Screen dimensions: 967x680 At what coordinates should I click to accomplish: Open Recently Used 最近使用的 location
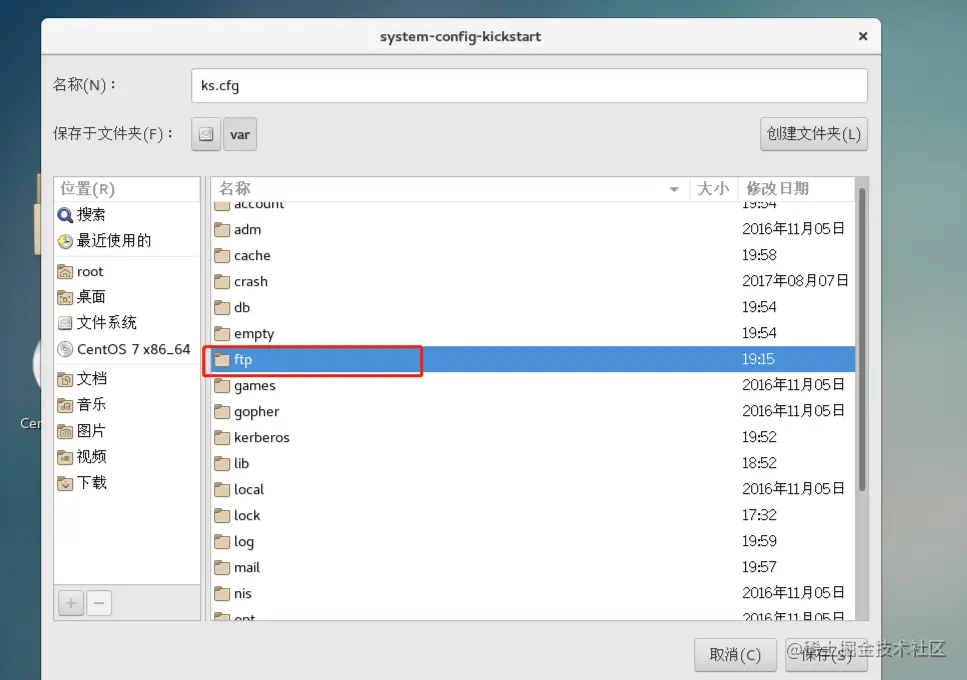[126, 240]
